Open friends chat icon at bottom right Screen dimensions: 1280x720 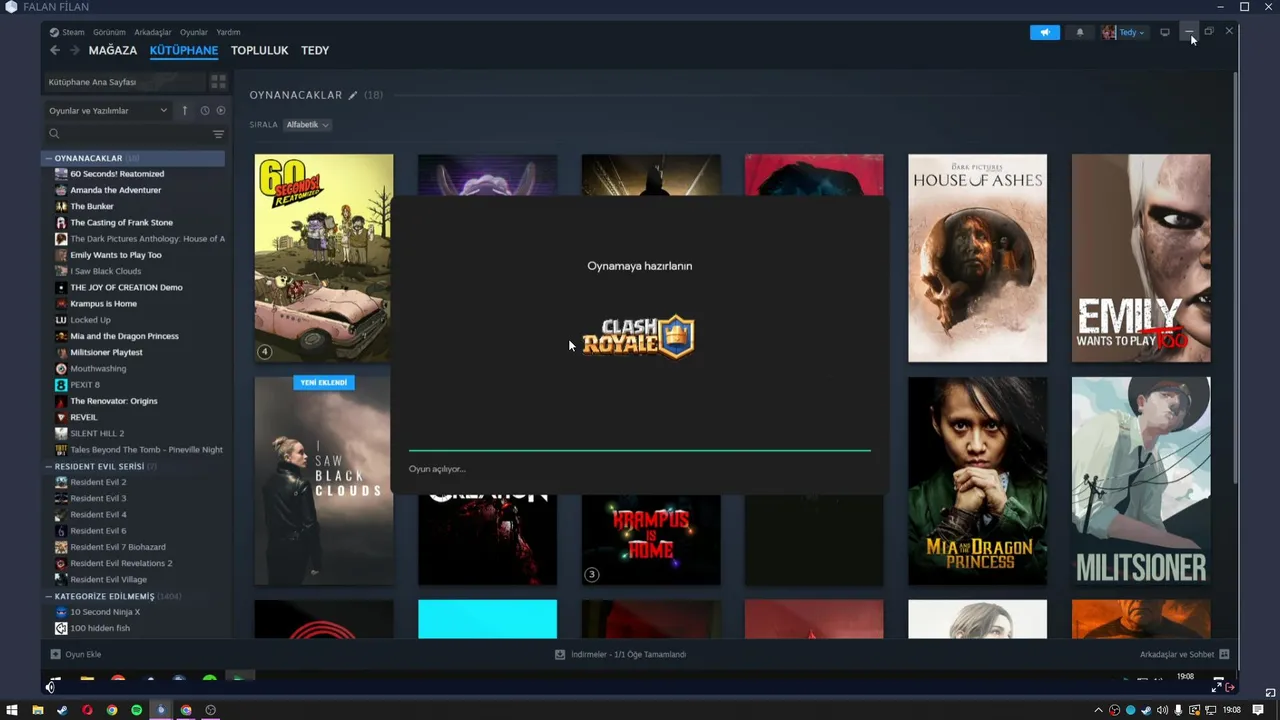[x=1224, y=654]
